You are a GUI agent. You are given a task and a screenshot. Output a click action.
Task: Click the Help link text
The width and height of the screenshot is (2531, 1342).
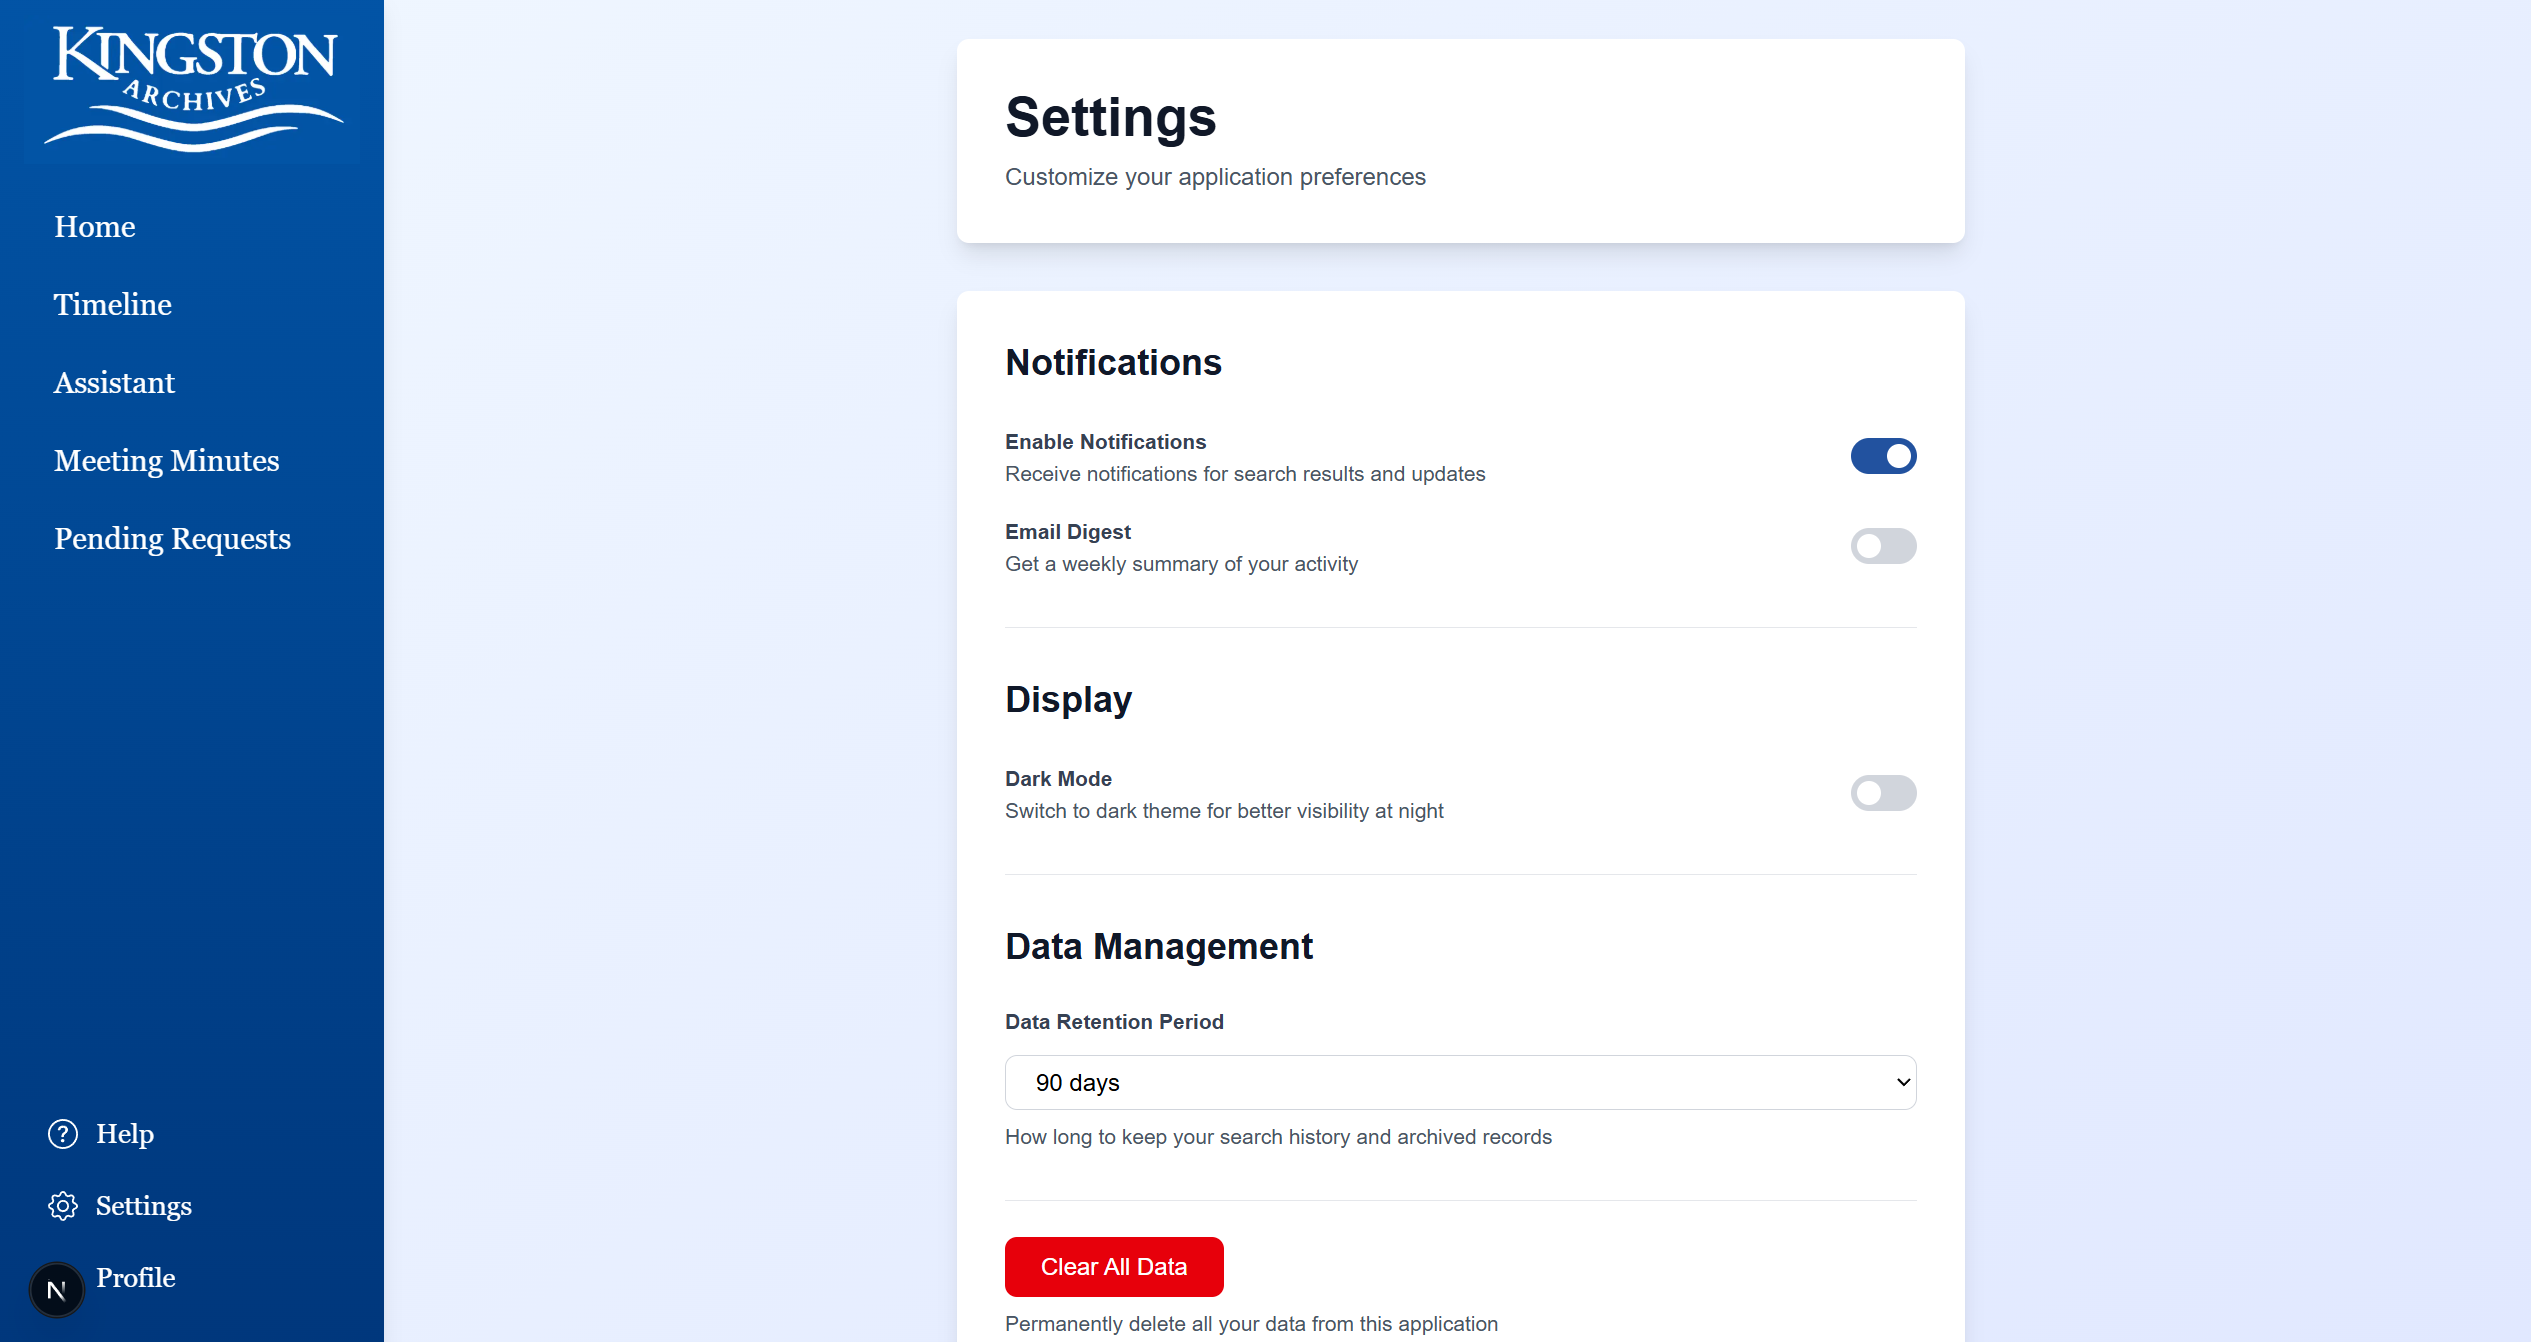click(x=125, y=1134)
